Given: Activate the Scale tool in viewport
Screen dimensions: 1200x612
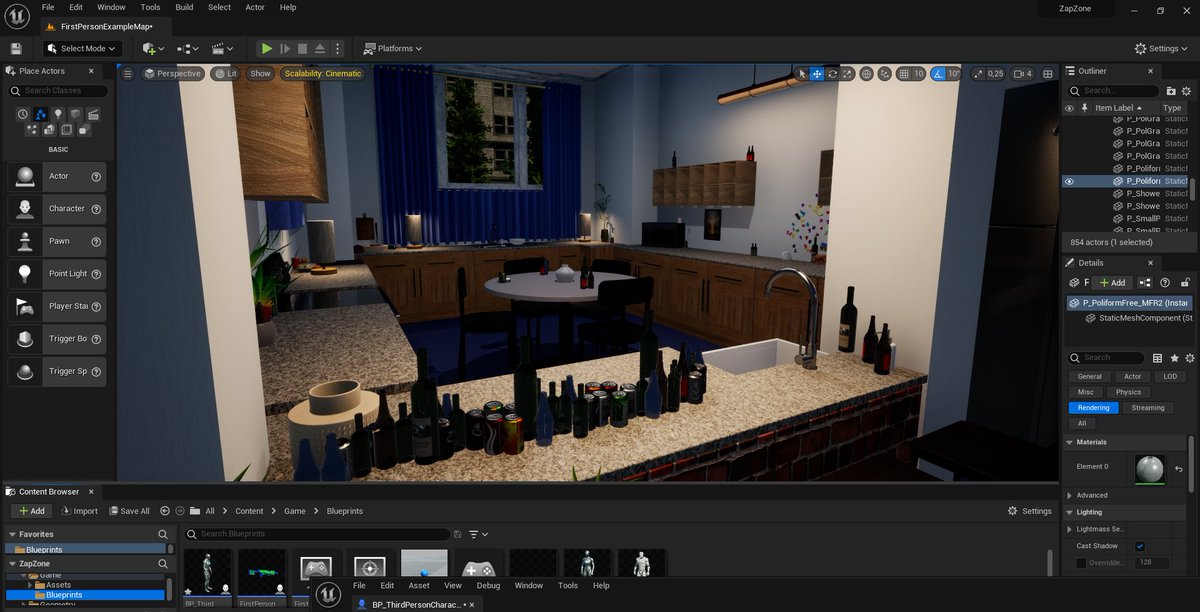Looking at the screenshot, I should click(847, 74).
